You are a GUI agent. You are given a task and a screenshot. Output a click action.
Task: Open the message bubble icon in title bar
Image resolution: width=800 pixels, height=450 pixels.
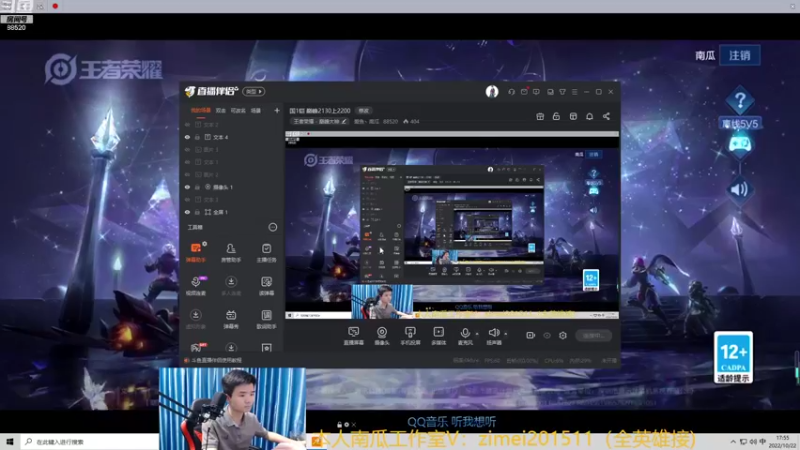(536, 92)
